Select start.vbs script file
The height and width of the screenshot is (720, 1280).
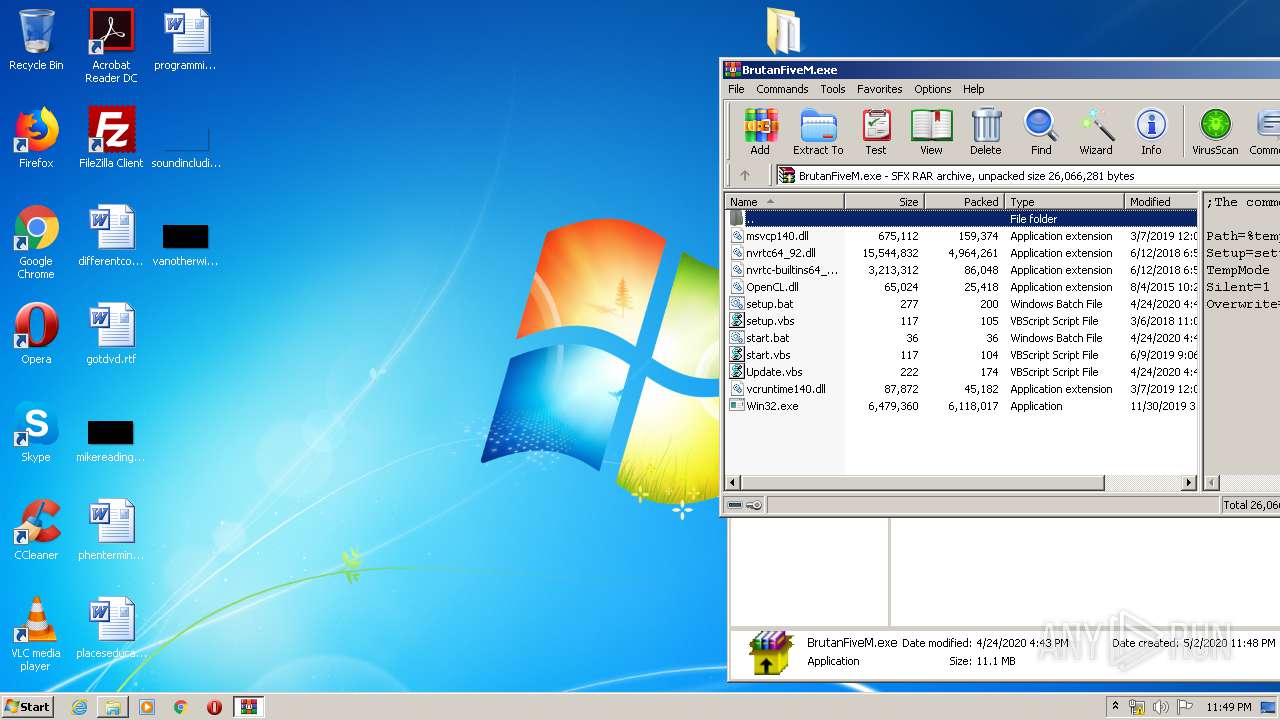point(961,355)
